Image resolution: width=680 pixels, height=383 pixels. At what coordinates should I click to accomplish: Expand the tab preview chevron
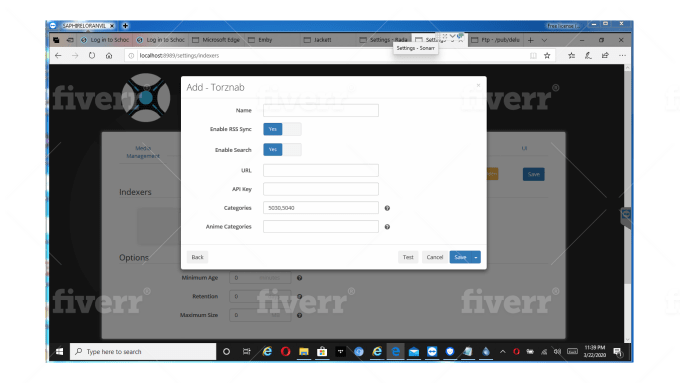tap(544, 40)
